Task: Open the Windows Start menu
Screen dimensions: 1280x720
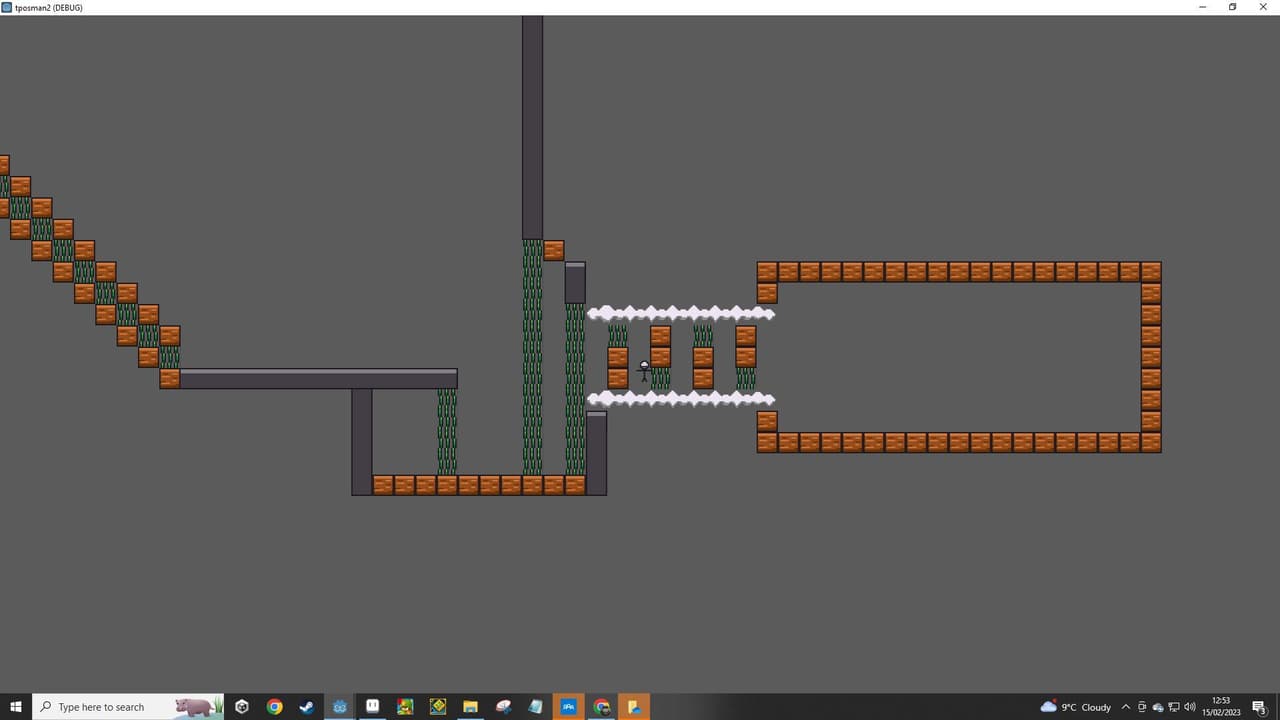Action: coord(16,707)
